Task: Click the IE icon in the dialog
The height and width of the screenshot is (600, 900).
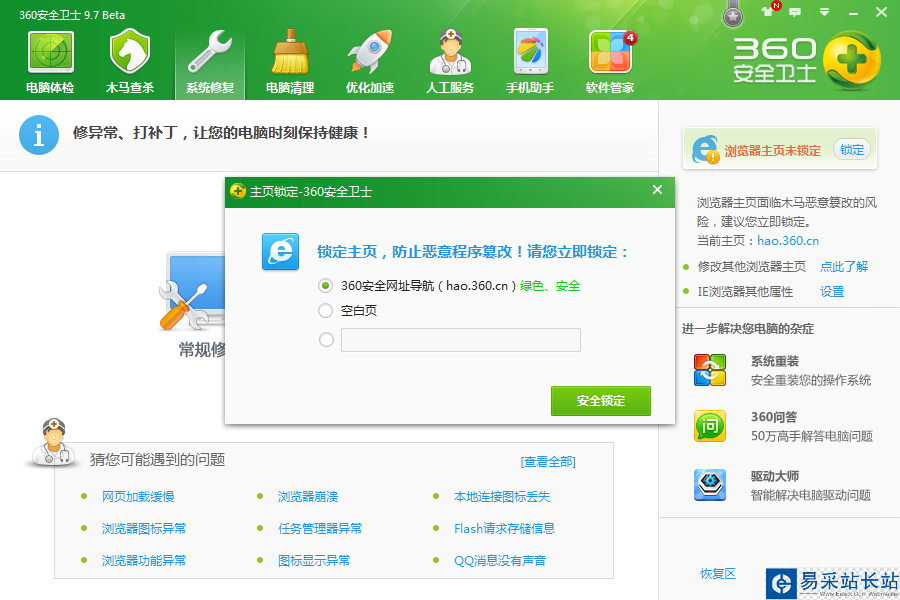Action: [x=281, y=251]
